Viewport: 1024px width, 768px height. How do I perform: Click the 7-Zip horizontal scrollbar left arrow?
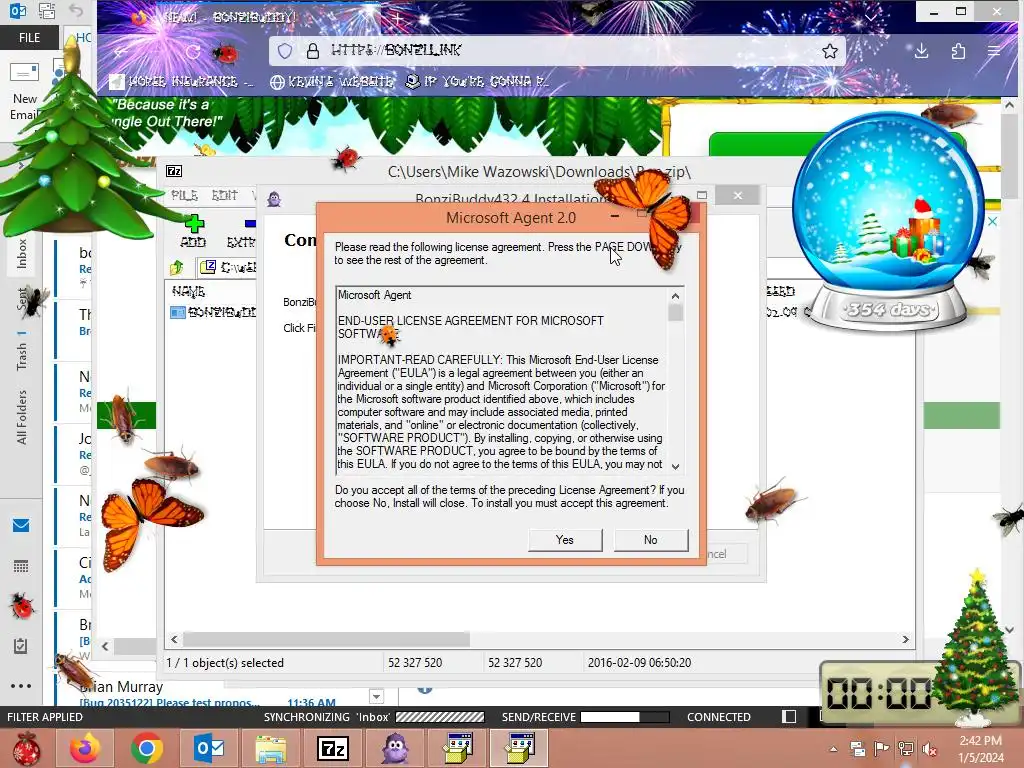[174, 639]
